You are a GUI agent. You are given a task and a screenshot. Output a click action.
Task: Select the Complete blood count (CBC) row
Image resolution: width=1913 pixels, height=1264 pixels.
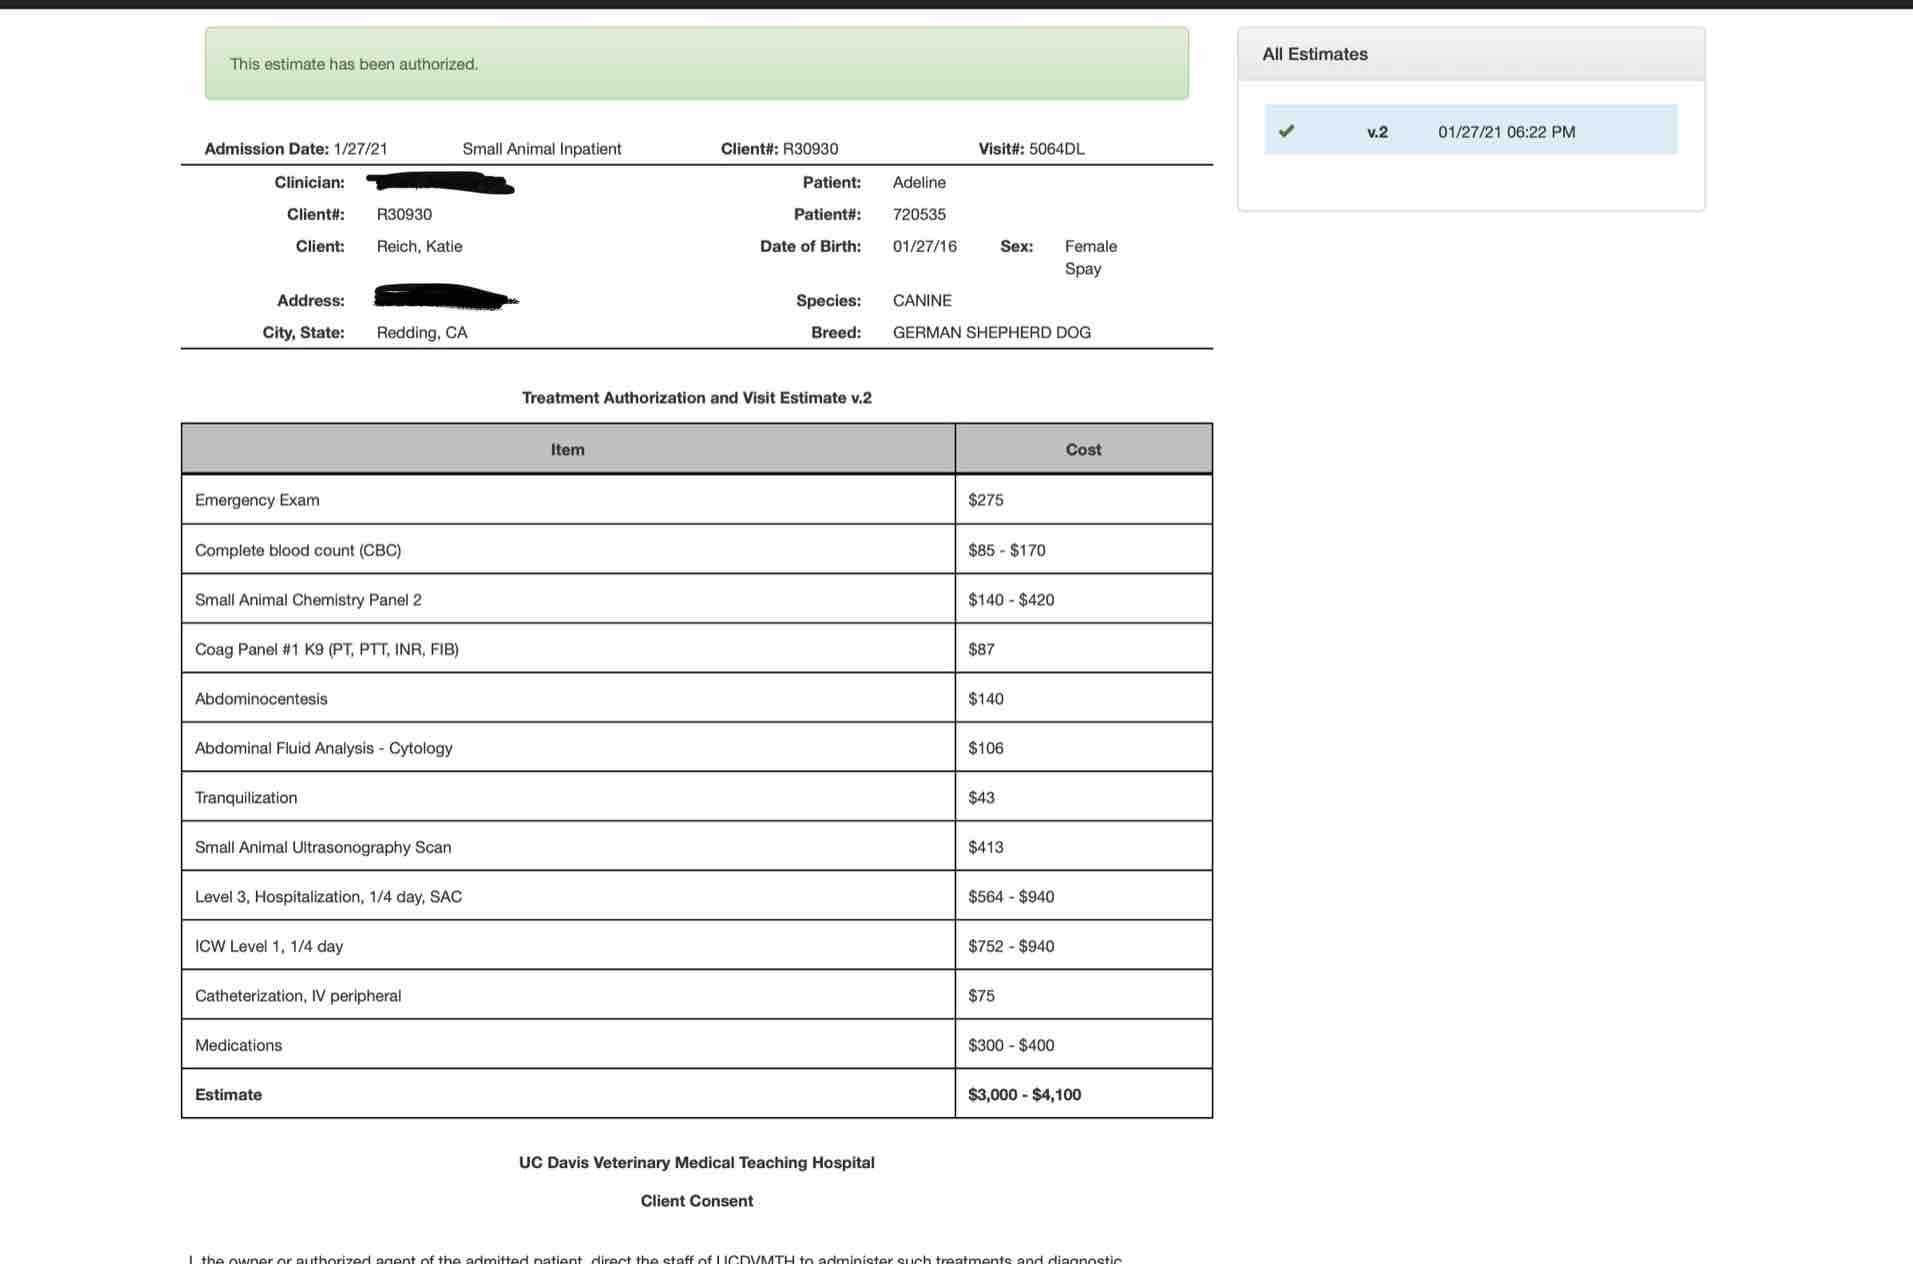(697, 549)
